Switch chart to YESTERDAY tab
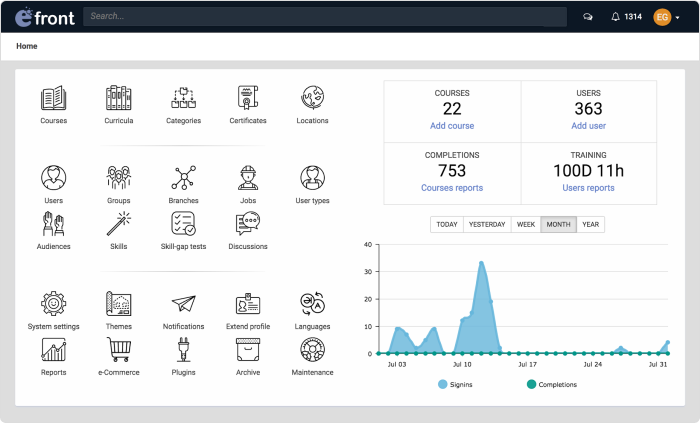 coord(487,224)
